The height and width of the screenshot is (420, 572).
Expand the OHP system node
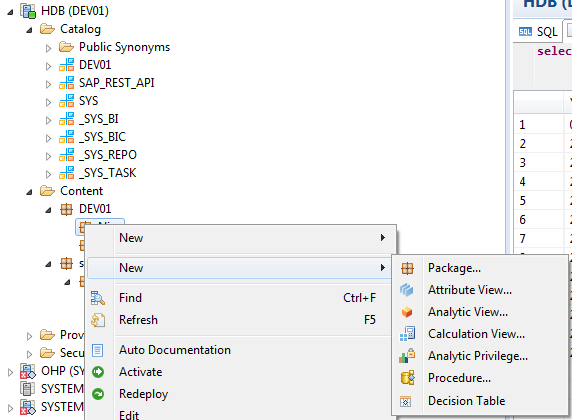tap(11, 372)
